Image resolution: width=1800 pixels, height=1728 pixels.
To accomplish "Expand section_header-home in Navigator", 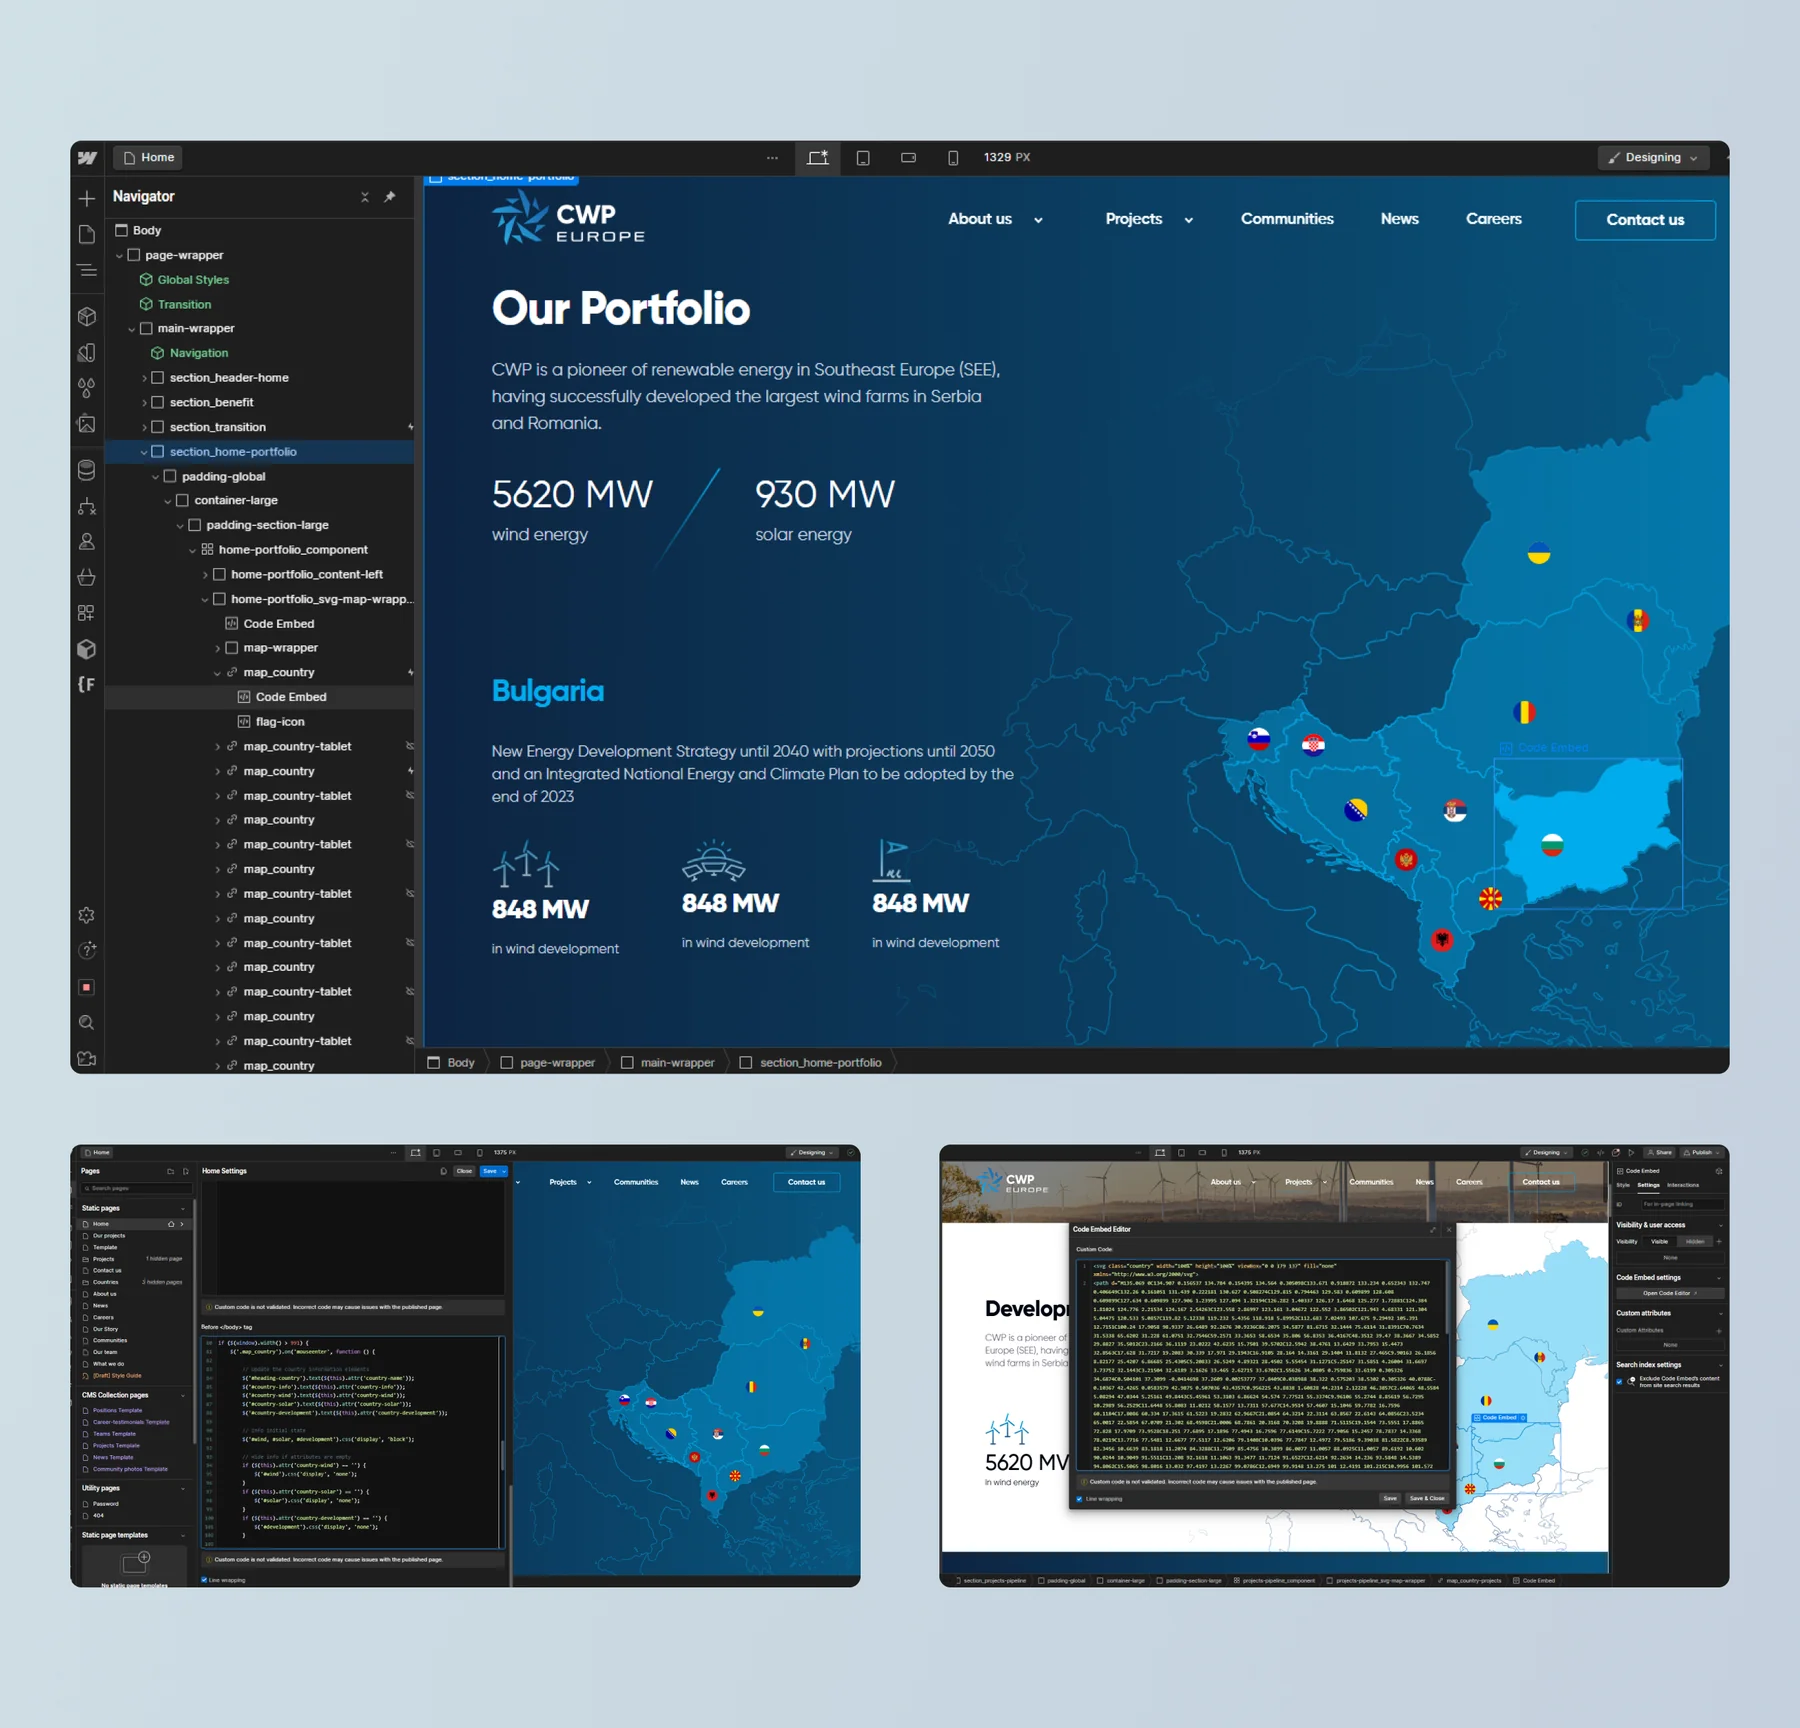I will click(144, 378).
